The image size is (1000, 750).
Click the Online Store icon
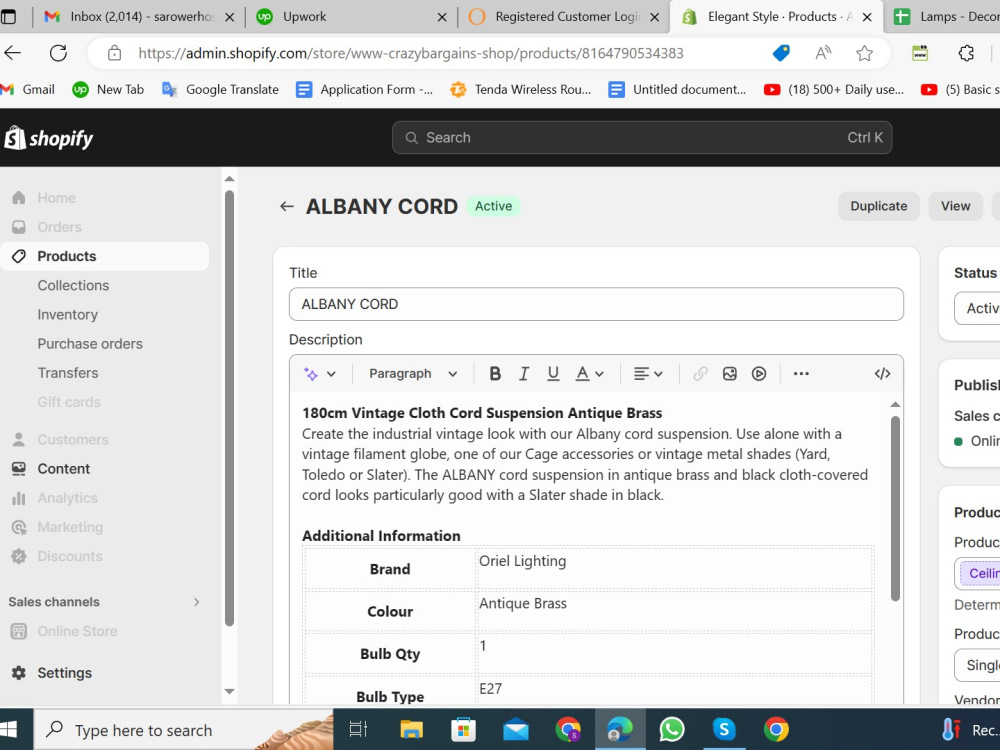pyautogui.click(x=19, y=631)
